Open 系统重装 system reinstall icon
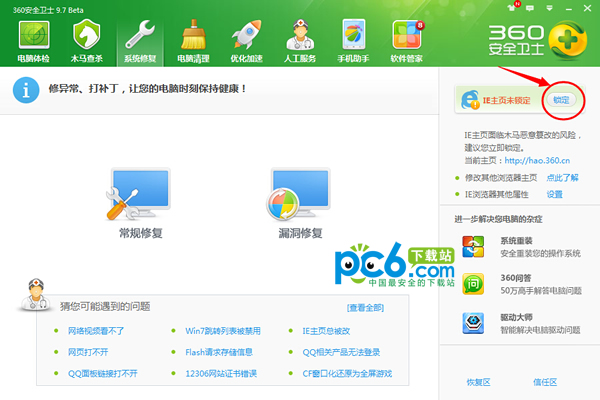This screenshot has height=400, width=600. coord(473,247)
